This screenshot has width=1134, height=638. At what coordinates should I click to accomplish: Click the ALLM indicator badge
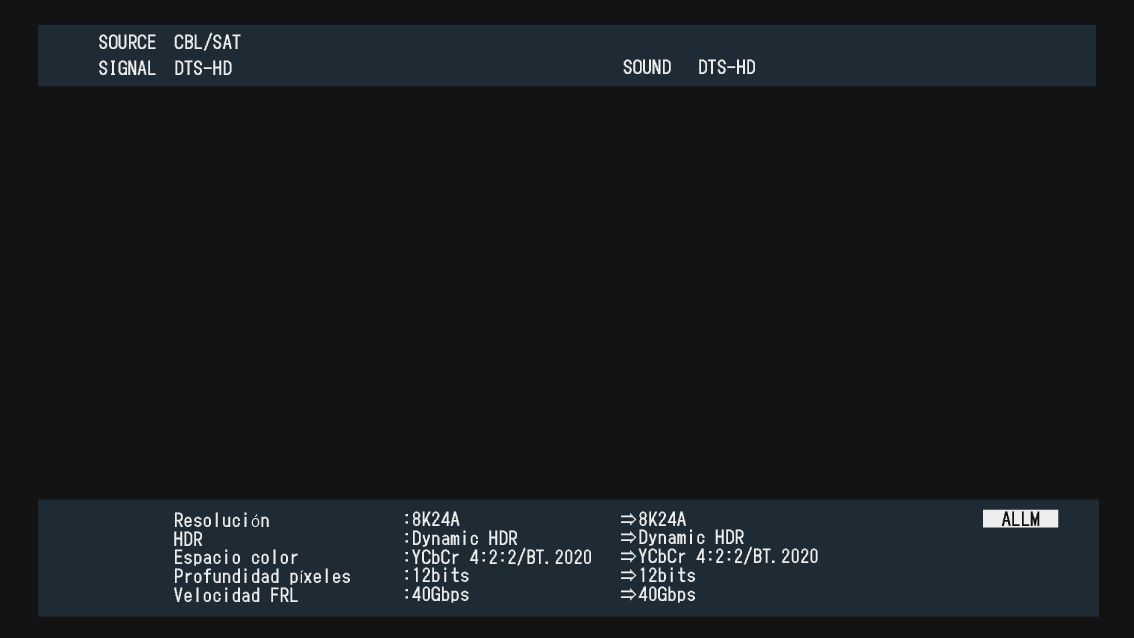1020,519
